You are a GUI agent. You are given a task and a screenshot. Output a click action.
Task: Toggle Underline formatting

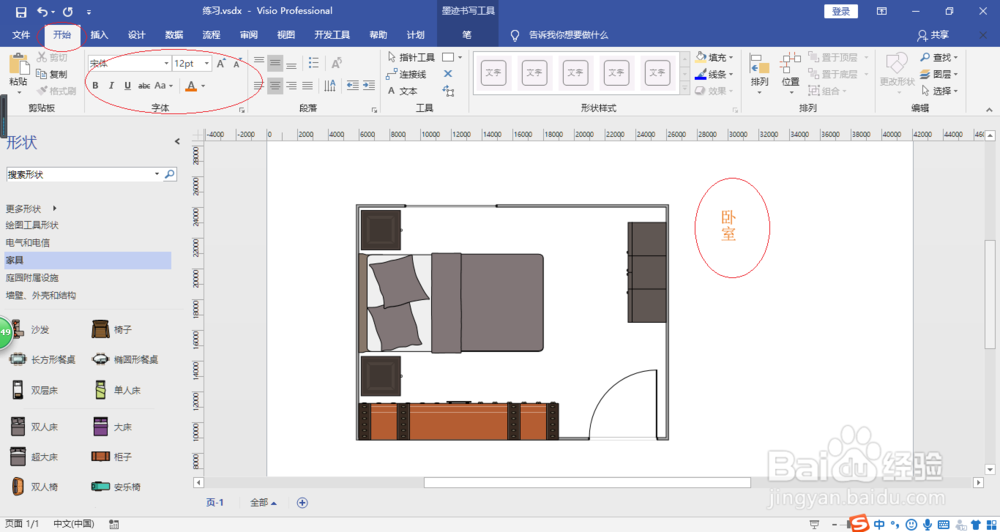(x=128, y=85)
